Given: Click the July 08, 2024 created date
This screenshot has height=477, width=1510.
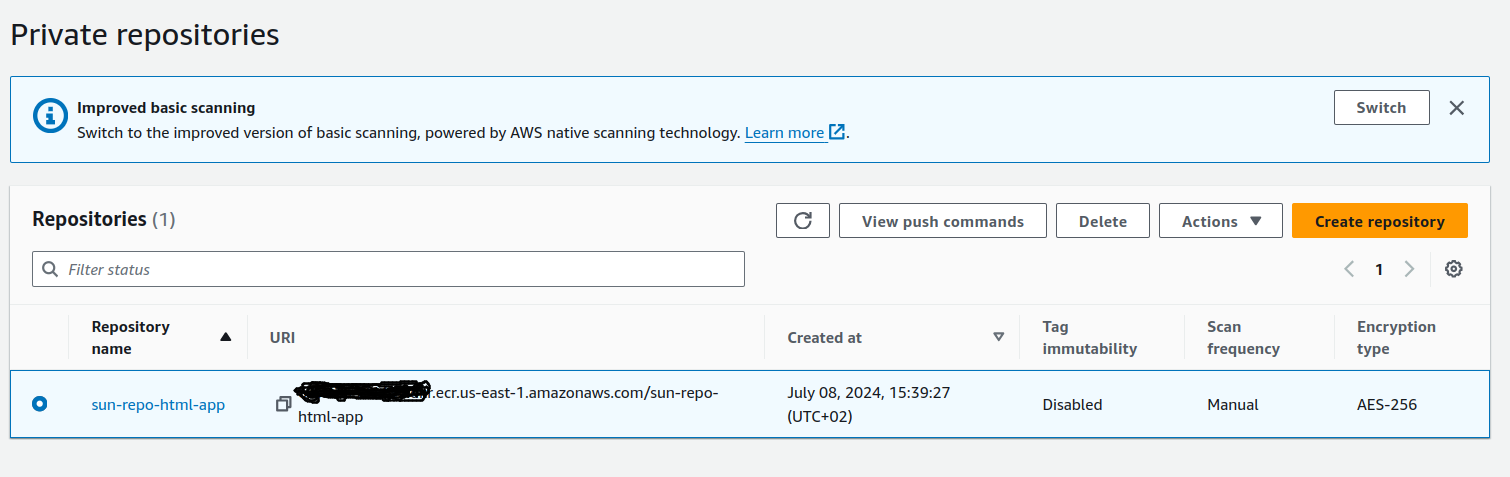Looking at the screenshot, I should click(868, 404).
